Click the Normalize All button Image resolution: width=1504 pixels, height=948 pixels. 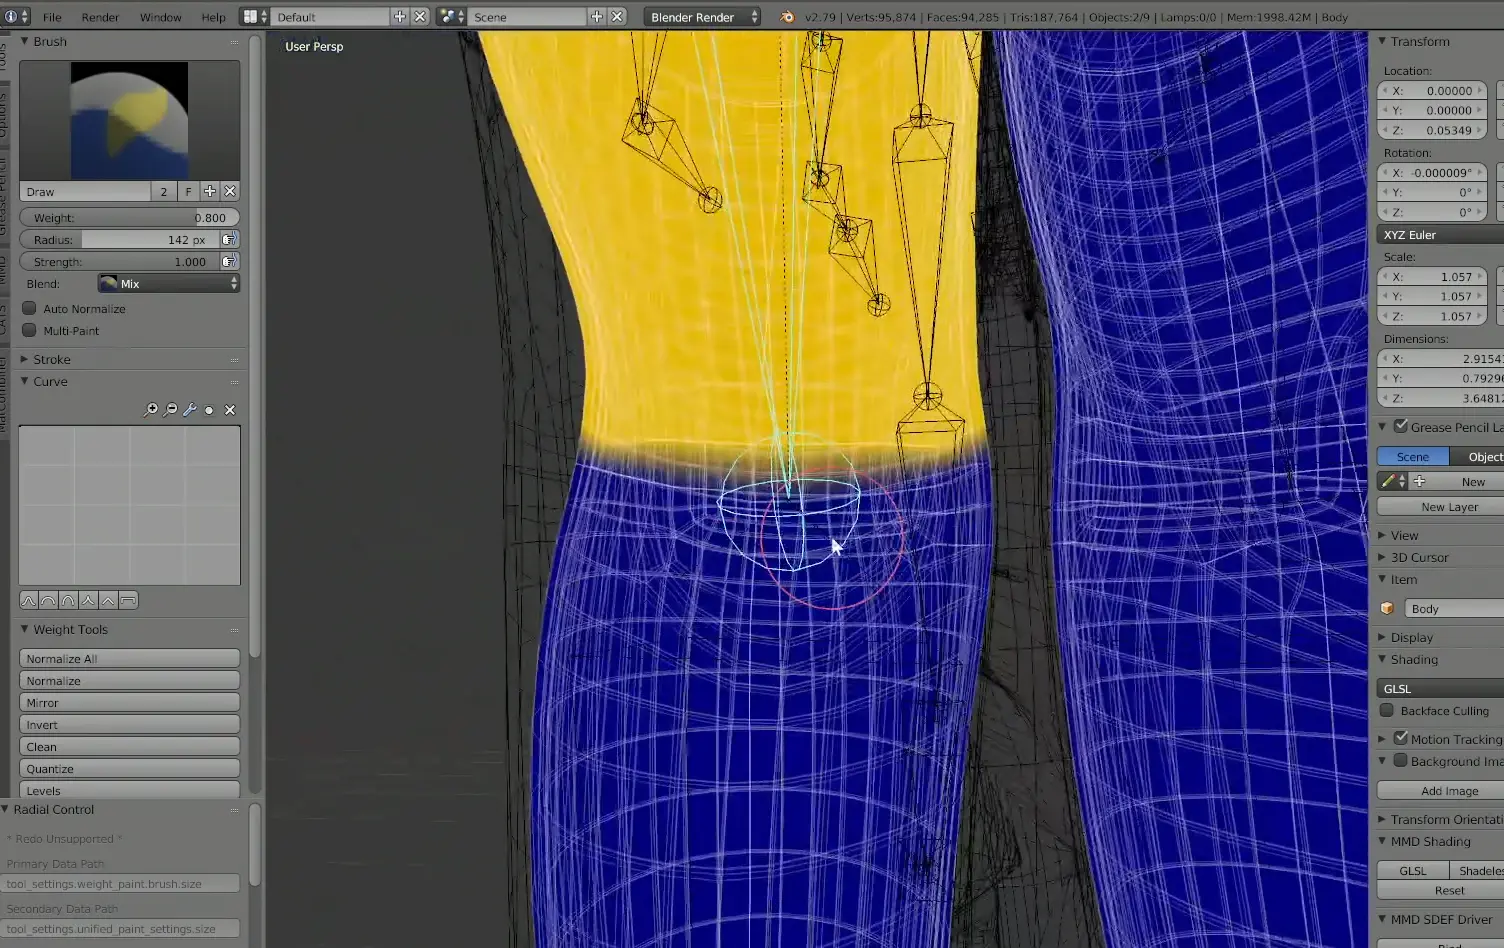point(129,659)
